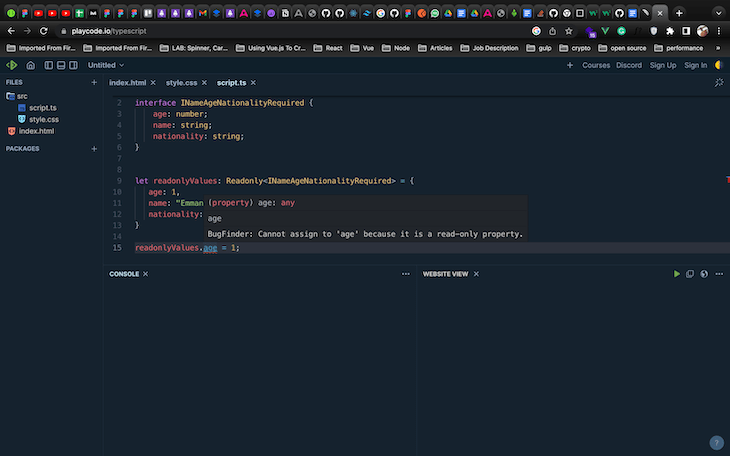Open style.css in the file tree
Viewport: 730px width, 456px height.
[38, 119]
